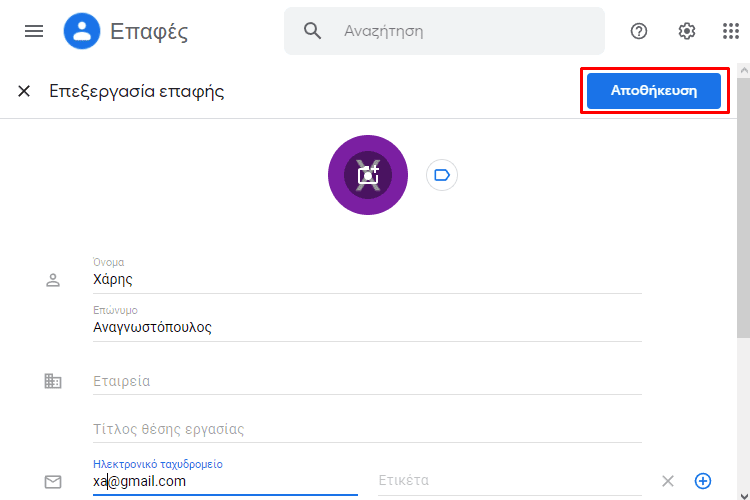Click the email Ετικέτα label field
The width and height of the screenshot is (750, 500).
click(509, 481)
